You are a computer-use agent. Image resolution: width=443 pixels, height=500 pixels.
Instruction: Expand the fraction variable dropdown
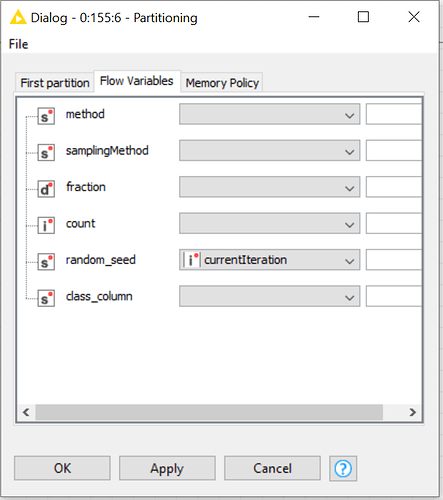pos(269,187)
